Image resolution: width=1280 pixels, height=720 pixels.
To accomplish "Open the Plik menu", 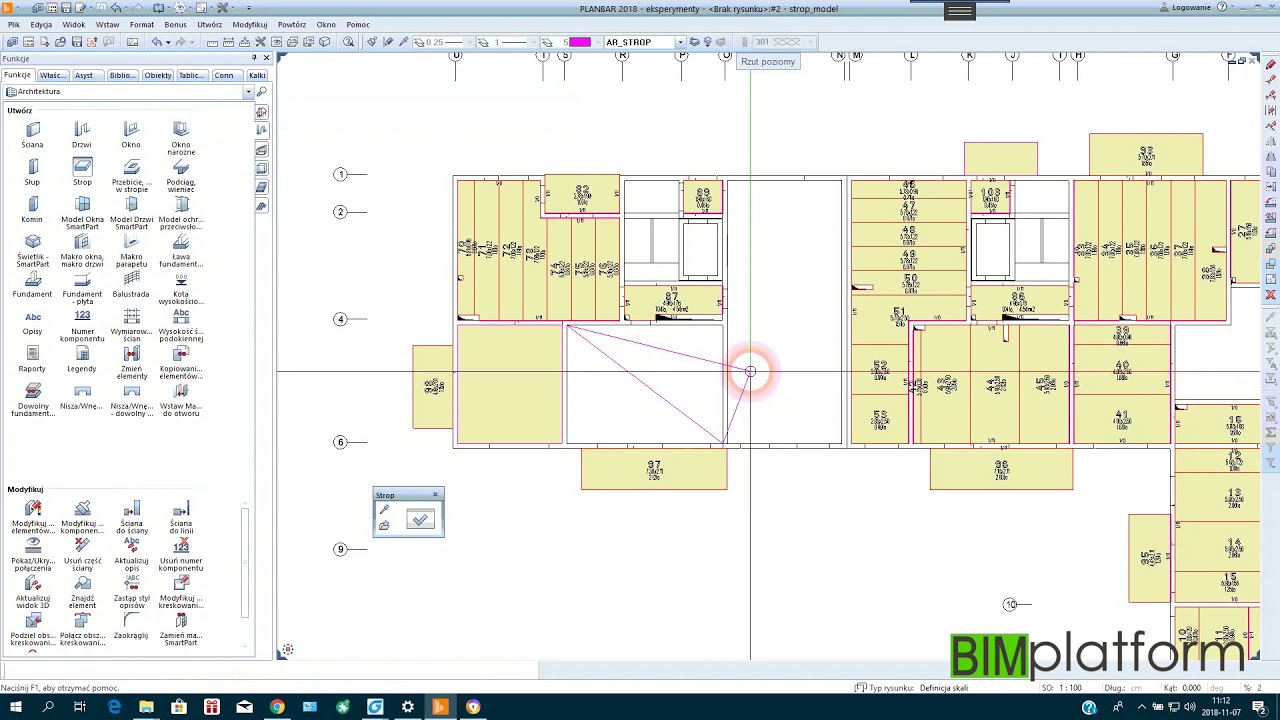I will (x=14, y=25).
